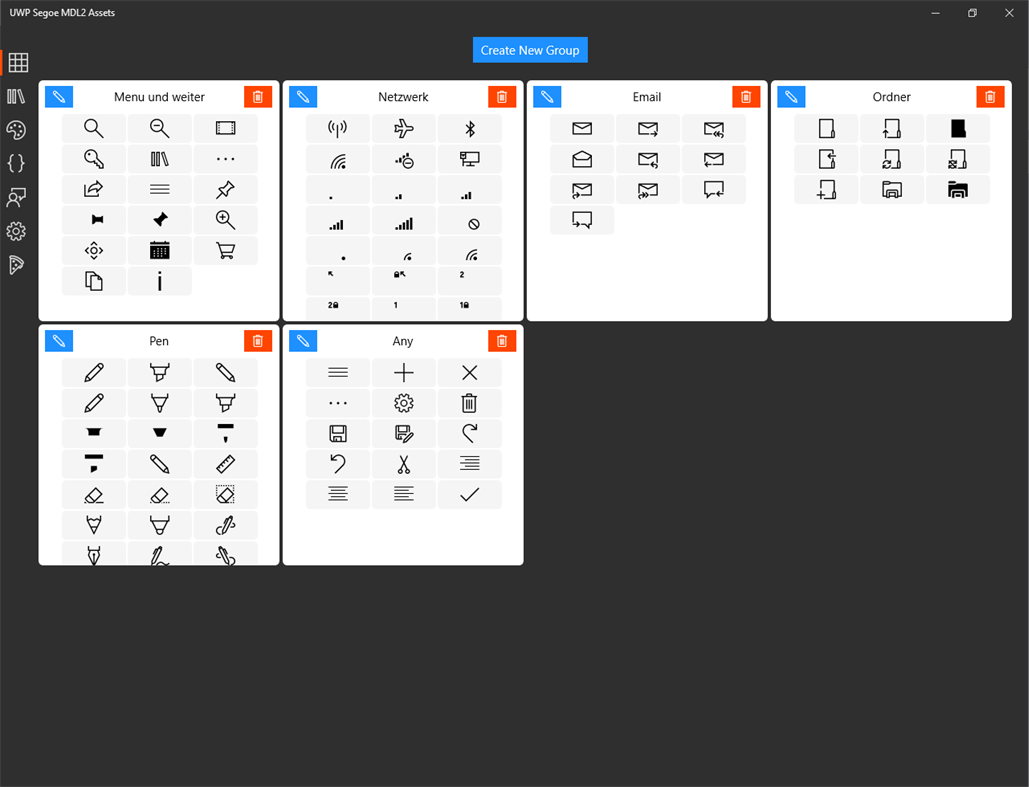Screen dimensions: 1029x787
Task: Click the Any group title text
Action: (x=403, y=340)
